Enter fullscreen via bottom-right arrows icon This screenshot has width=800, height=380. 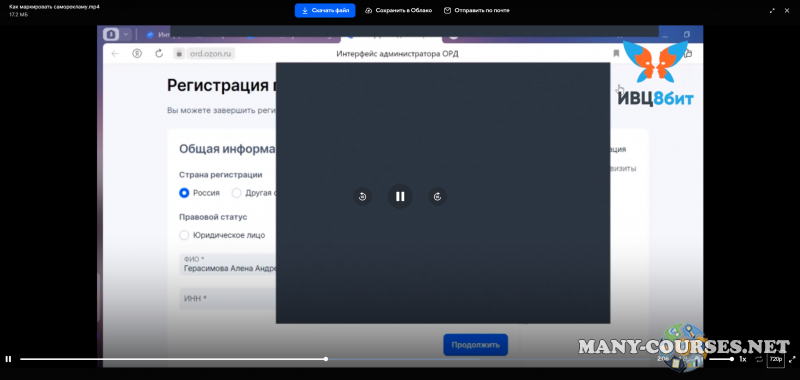(792, 359)
